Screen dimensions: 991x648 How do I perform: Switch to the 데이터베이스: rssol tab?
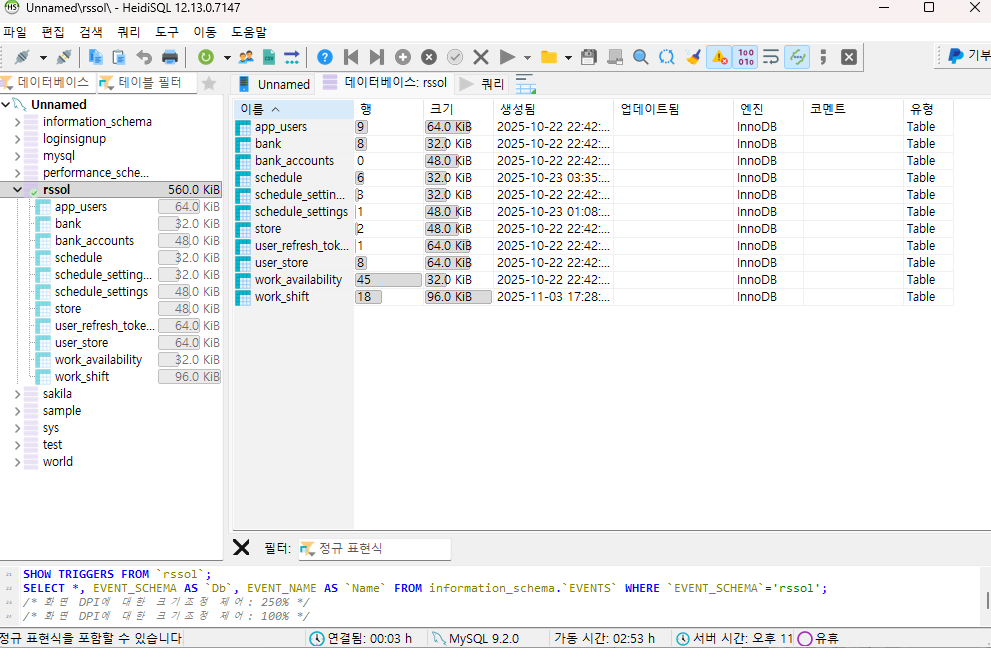click(386, 83)
